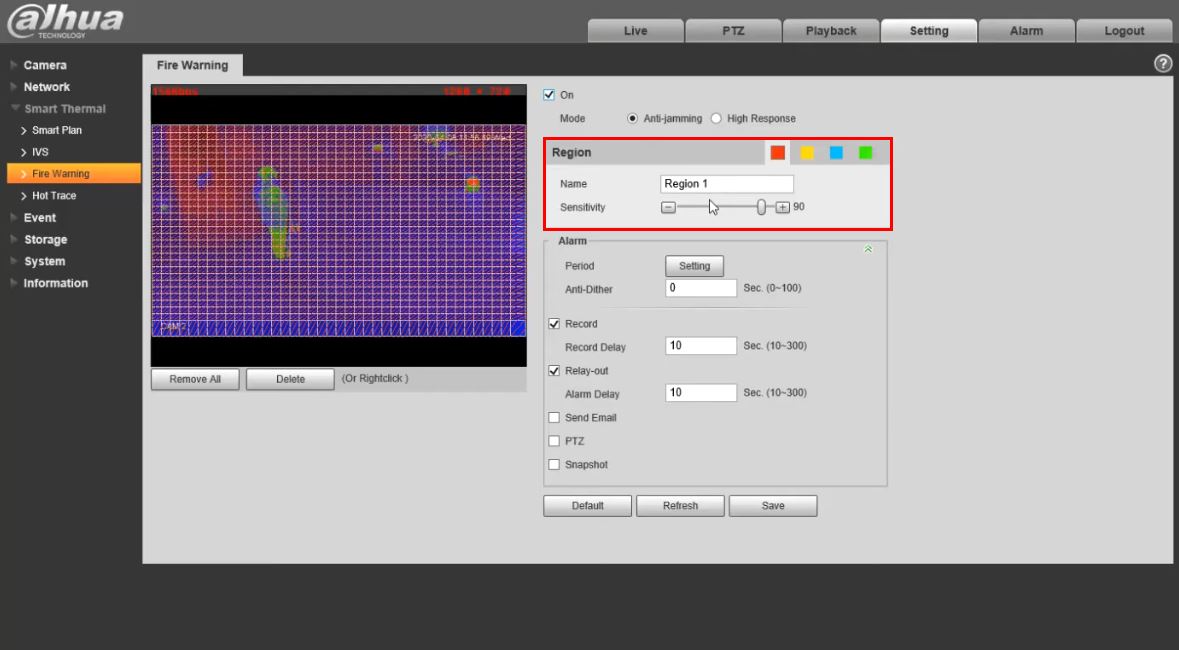
Task: Select the blue region color swatch
Action: (x=836, y=153)
